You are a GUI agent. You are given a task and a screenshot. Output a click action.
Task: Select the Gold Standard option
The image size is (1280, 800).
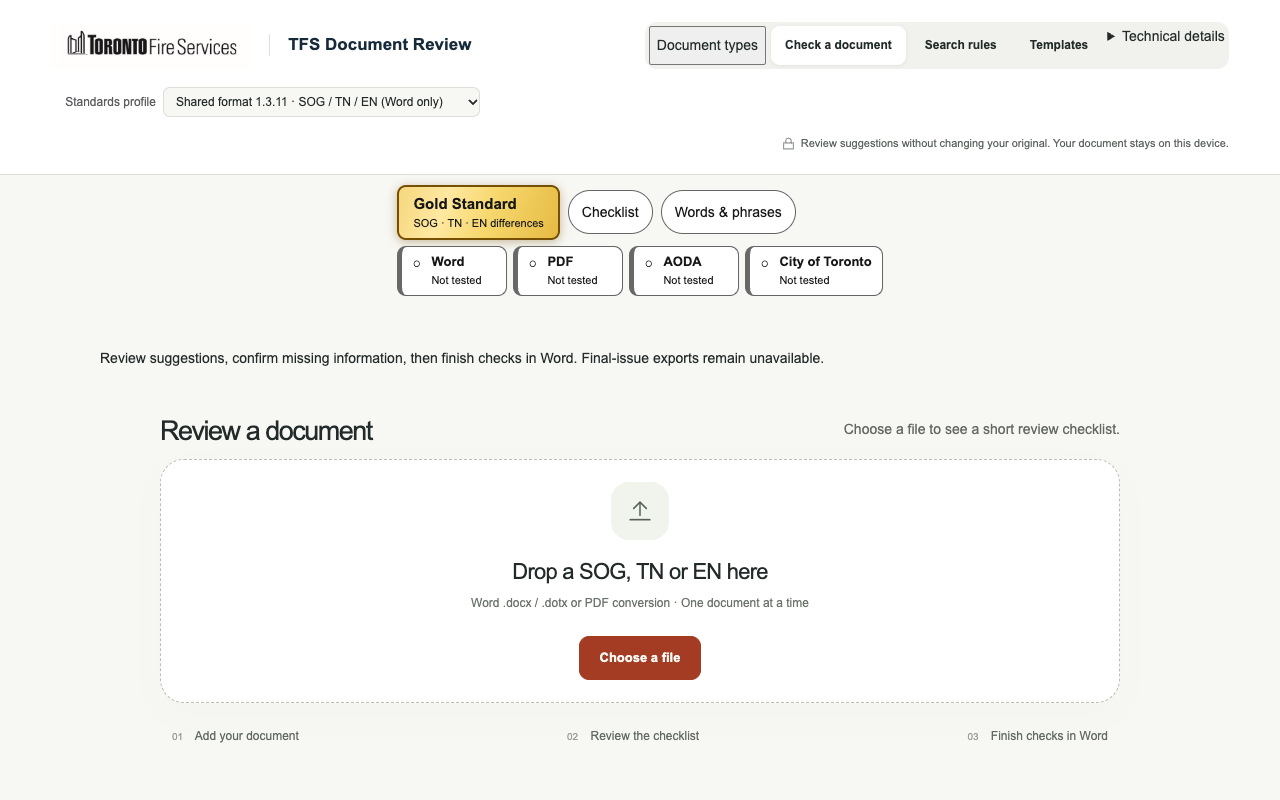tap(478, 212)
